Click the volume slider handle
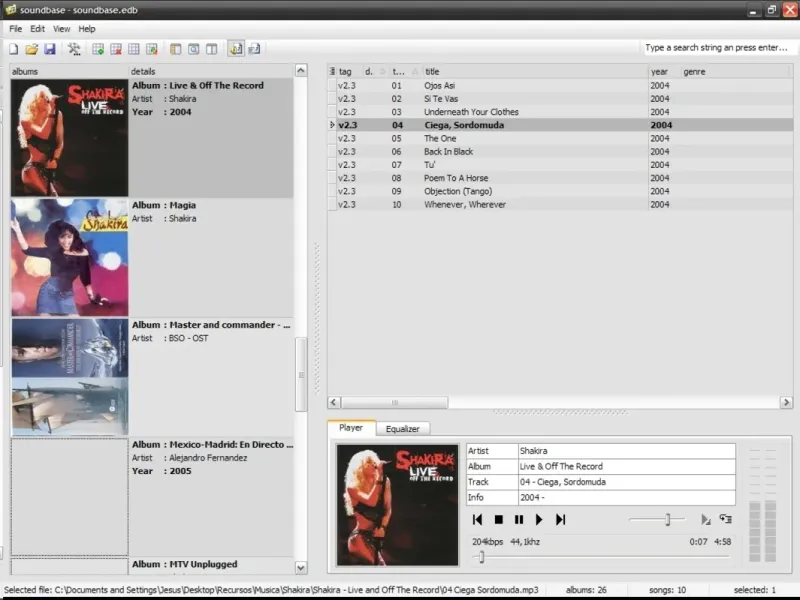This screenshot has width=800, height=600. (x=667, y=519)
